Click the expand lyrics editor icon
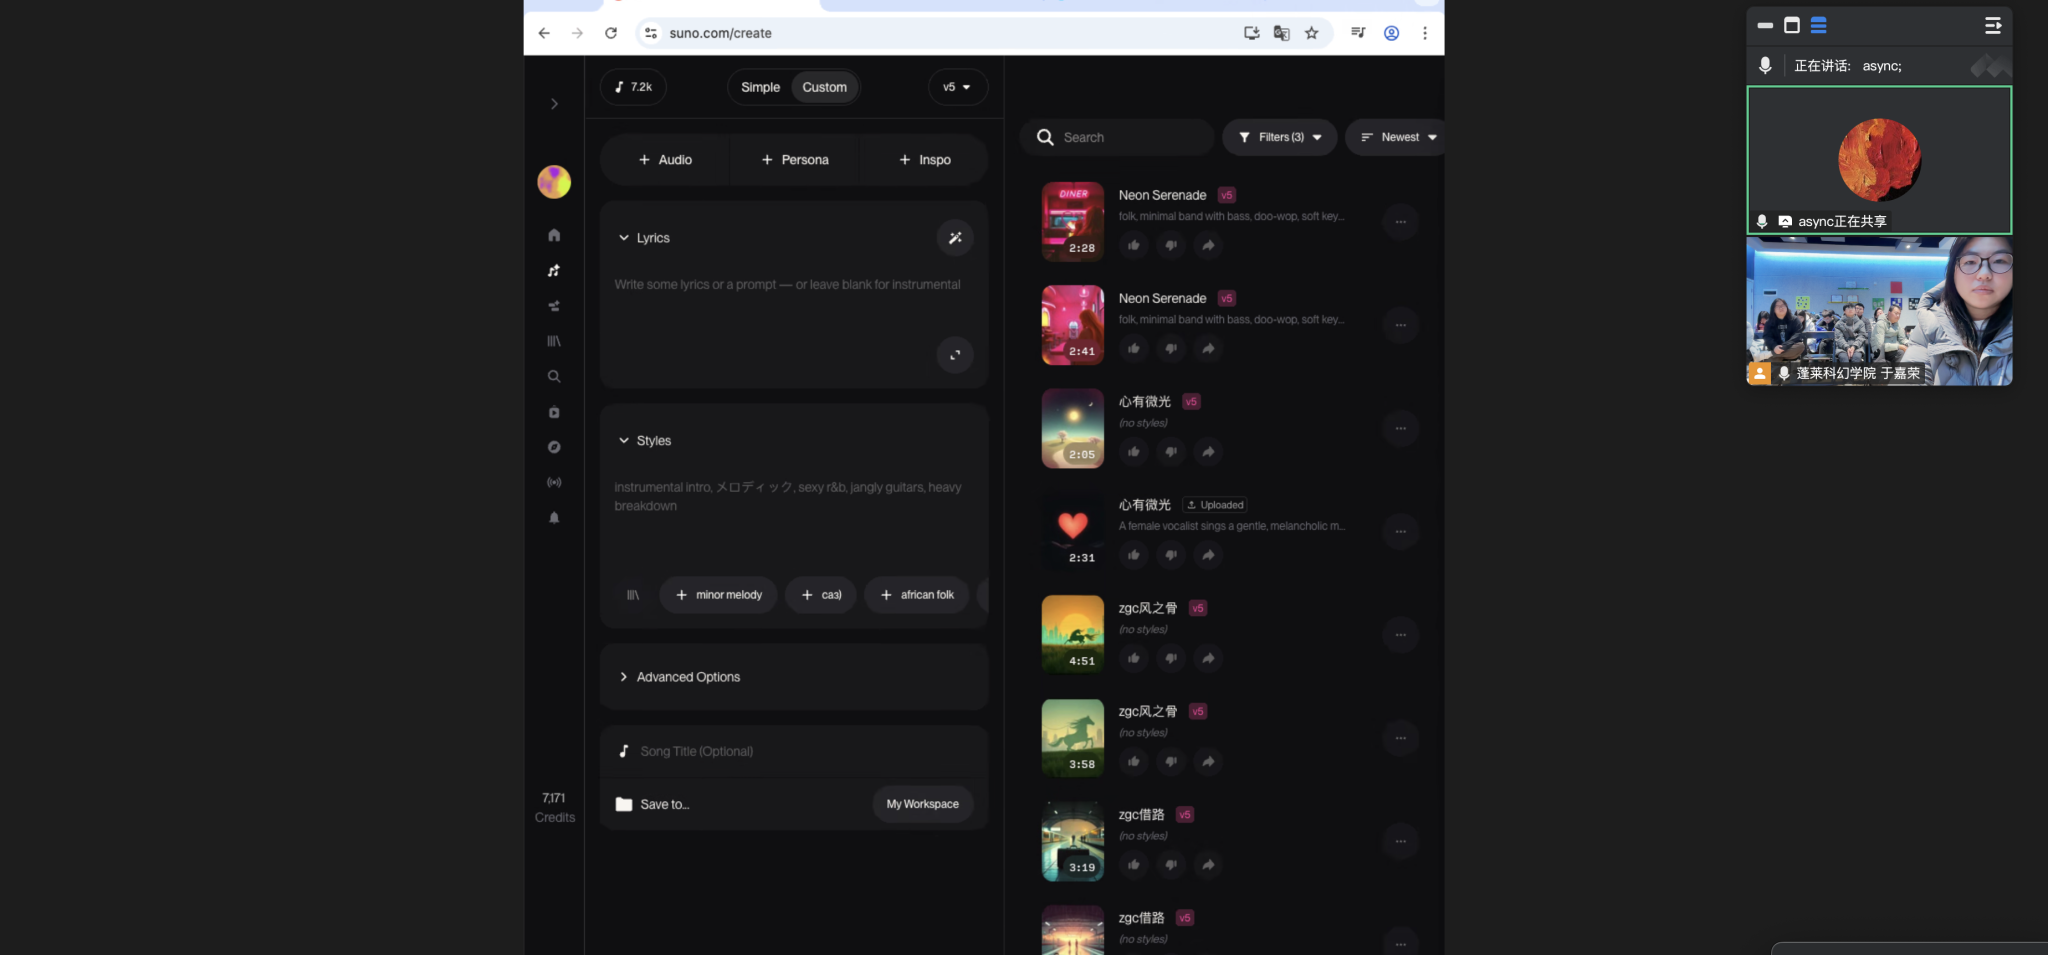 point(955,355)
